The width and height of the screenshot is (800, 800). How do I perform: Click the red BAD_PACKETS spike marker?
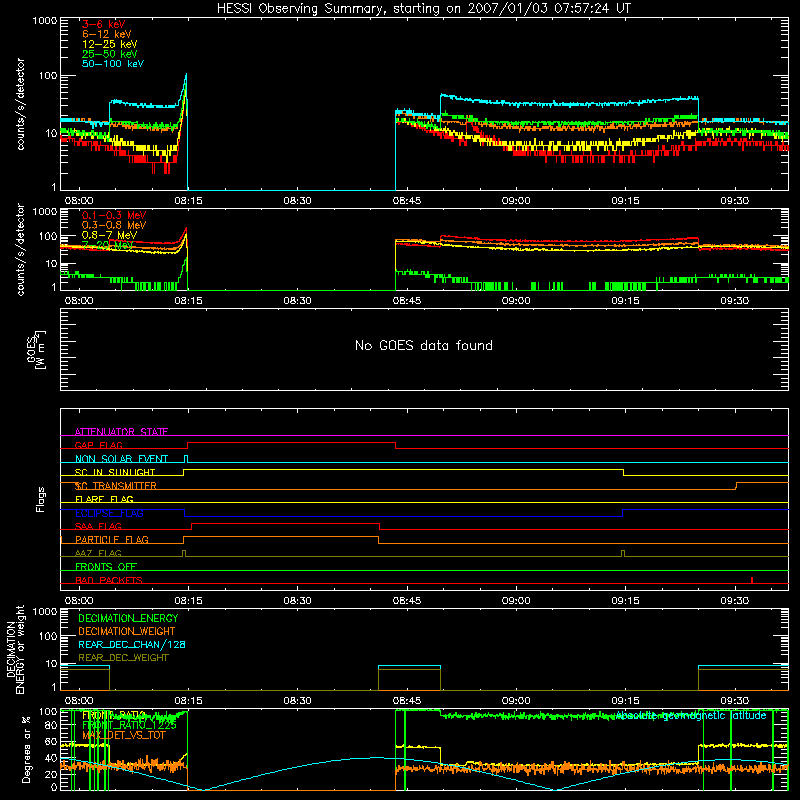[x=752, y=580]
